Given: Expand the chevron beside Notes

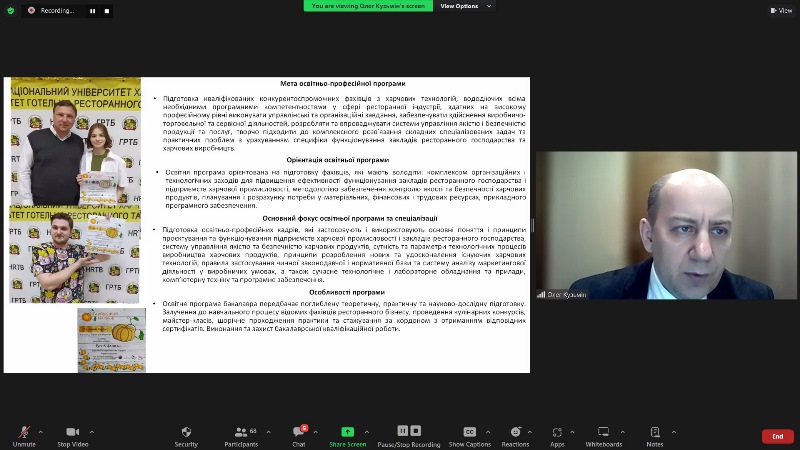Looking at the screenshot, I should 674,432.
